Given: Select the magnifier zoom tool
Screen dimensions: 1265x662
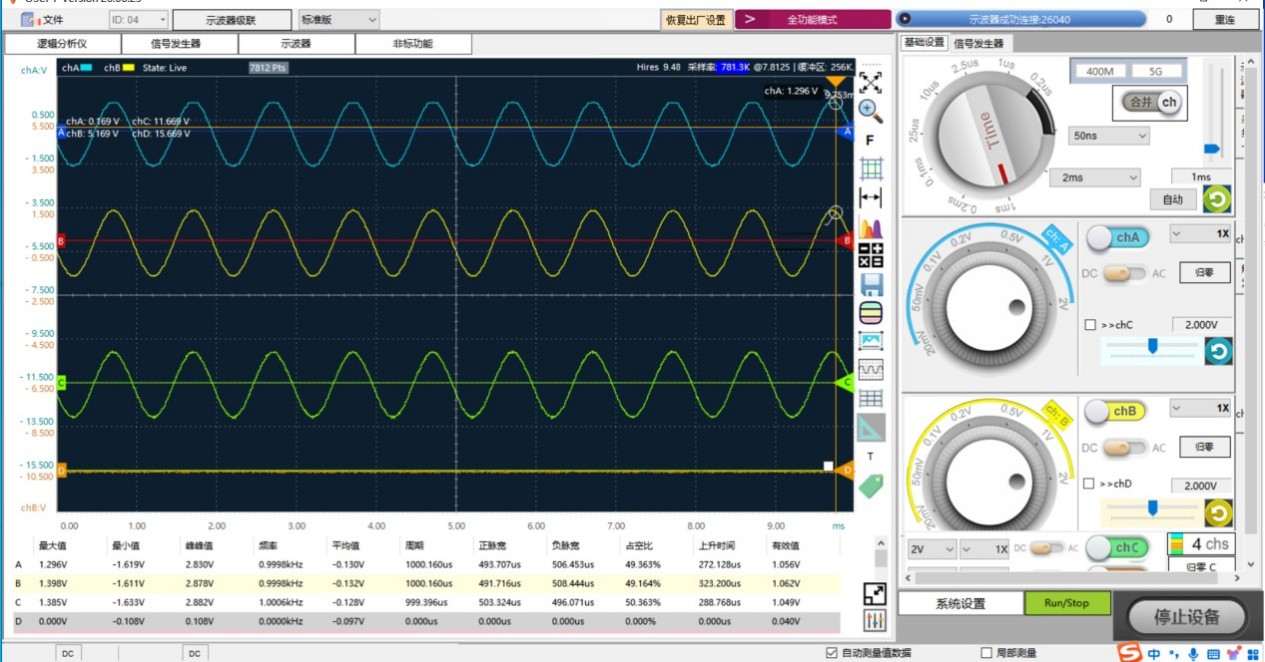Looking at the screenshot, I should [x=871, y=110].
